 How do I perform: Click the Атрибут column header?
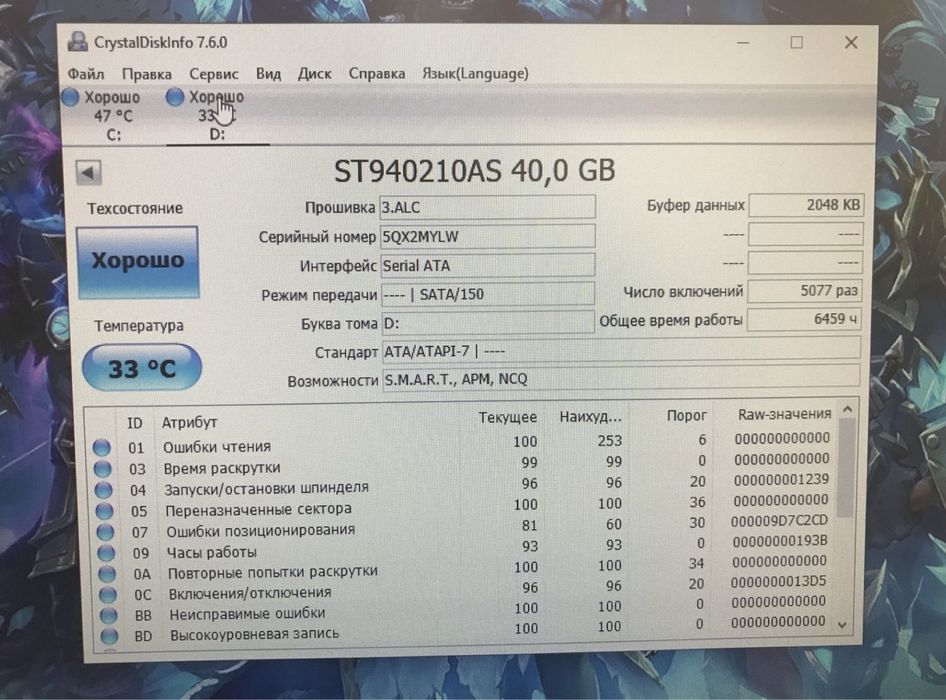pyautogui.click(x=189, y=422)
